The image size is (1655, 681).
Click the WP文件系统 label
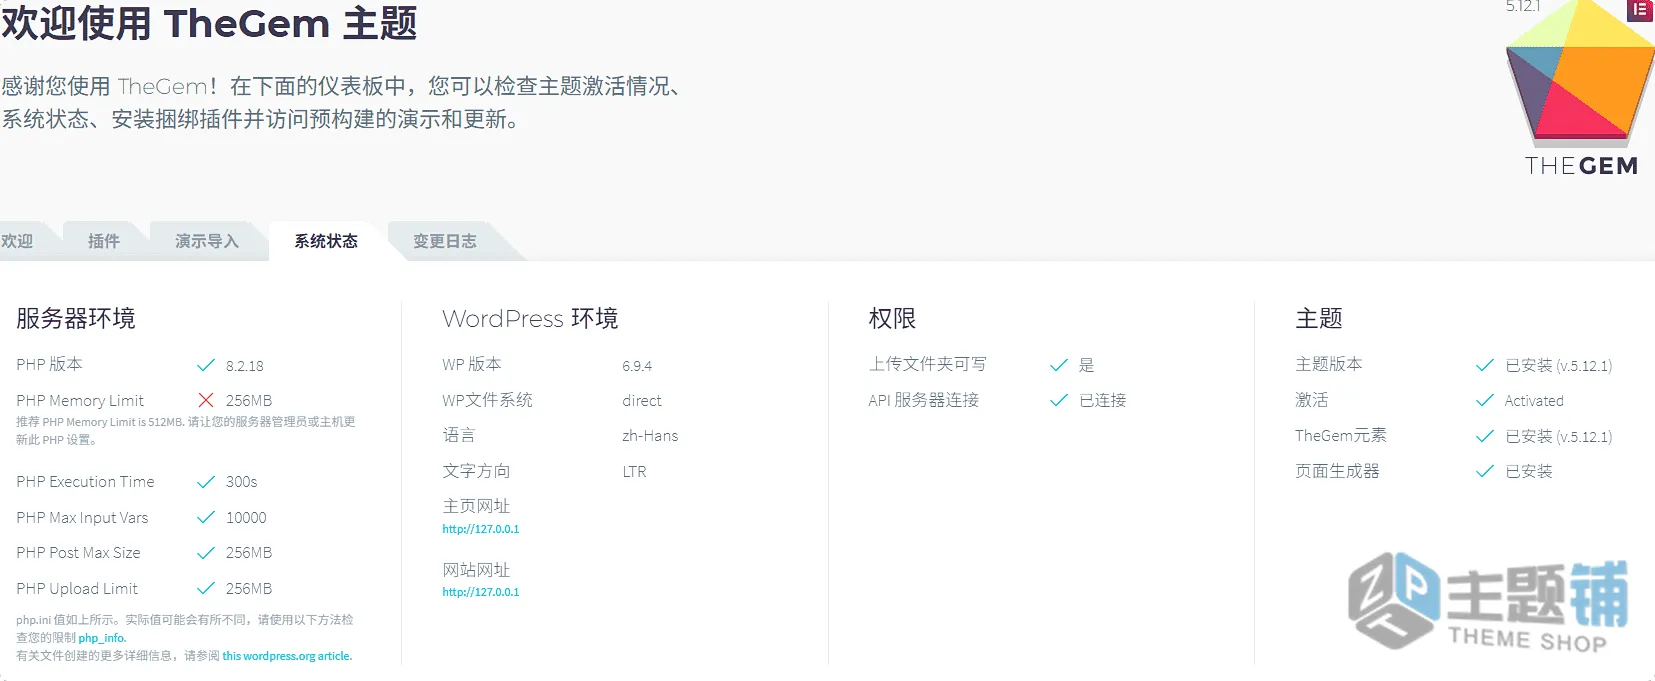pos(487,400)
